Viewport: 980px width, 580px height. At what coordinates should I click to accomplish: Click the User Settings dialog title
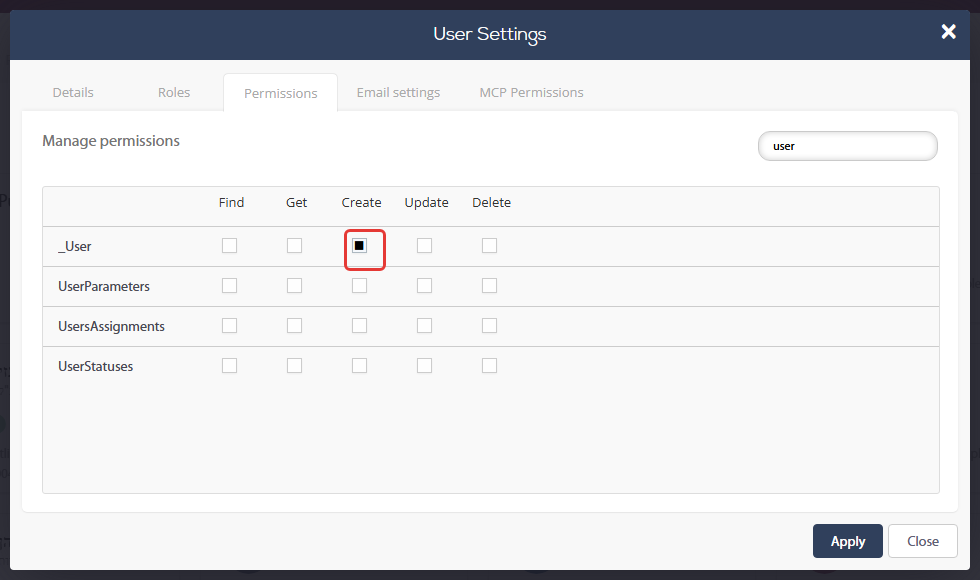click(x=489, y=34)
